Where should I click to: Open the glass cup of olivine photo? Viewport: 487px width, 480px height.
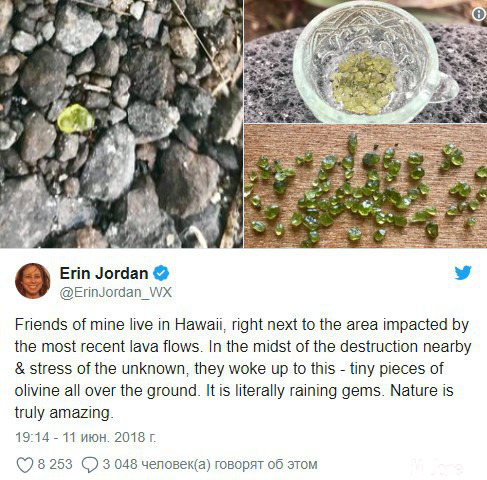click(365, 61)
